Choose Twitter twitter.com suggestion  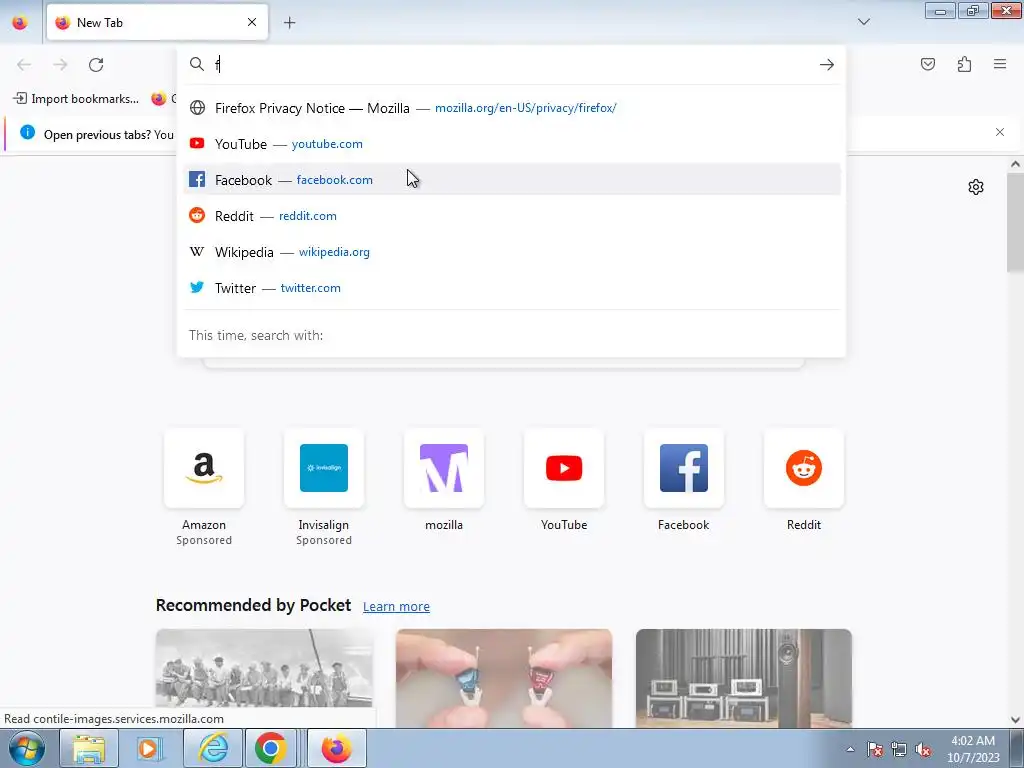click(512, 287)
